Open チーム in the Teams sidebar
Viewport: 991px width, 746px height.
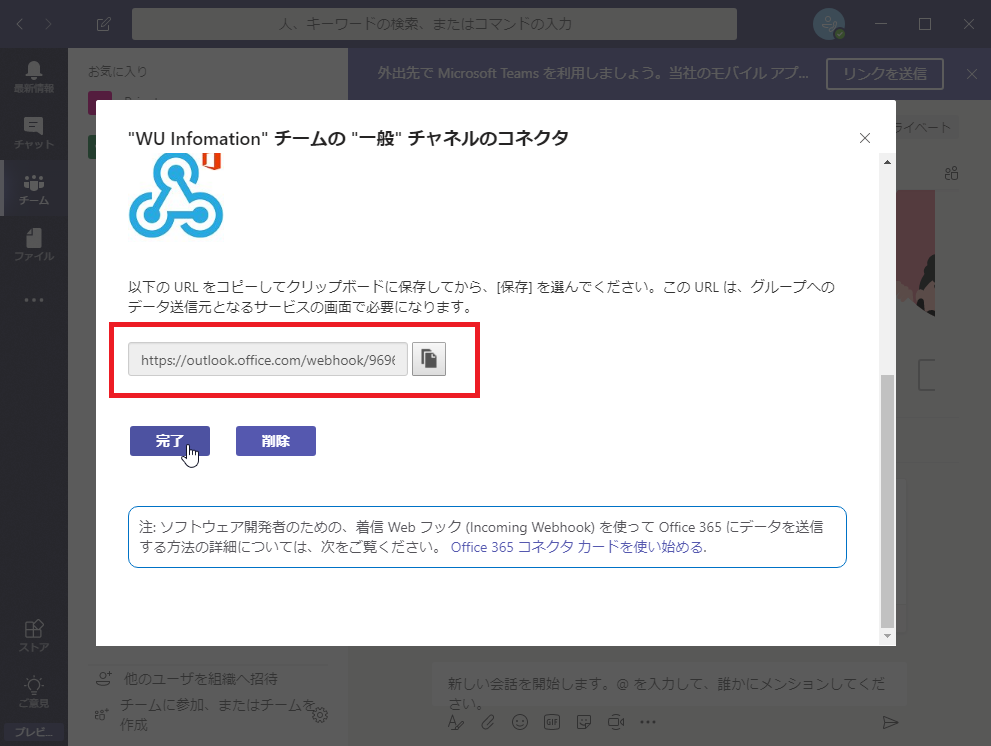(x=34, y=188)
